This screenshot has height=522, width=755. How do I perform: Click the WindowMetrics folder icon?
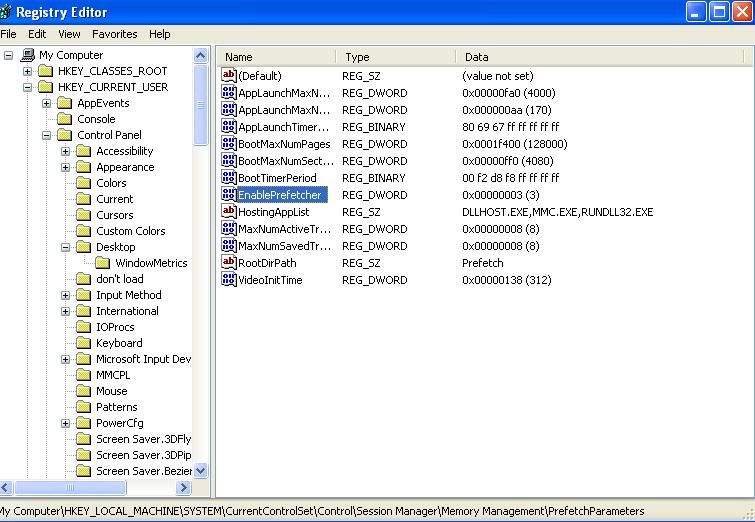[x=103, y=263]
